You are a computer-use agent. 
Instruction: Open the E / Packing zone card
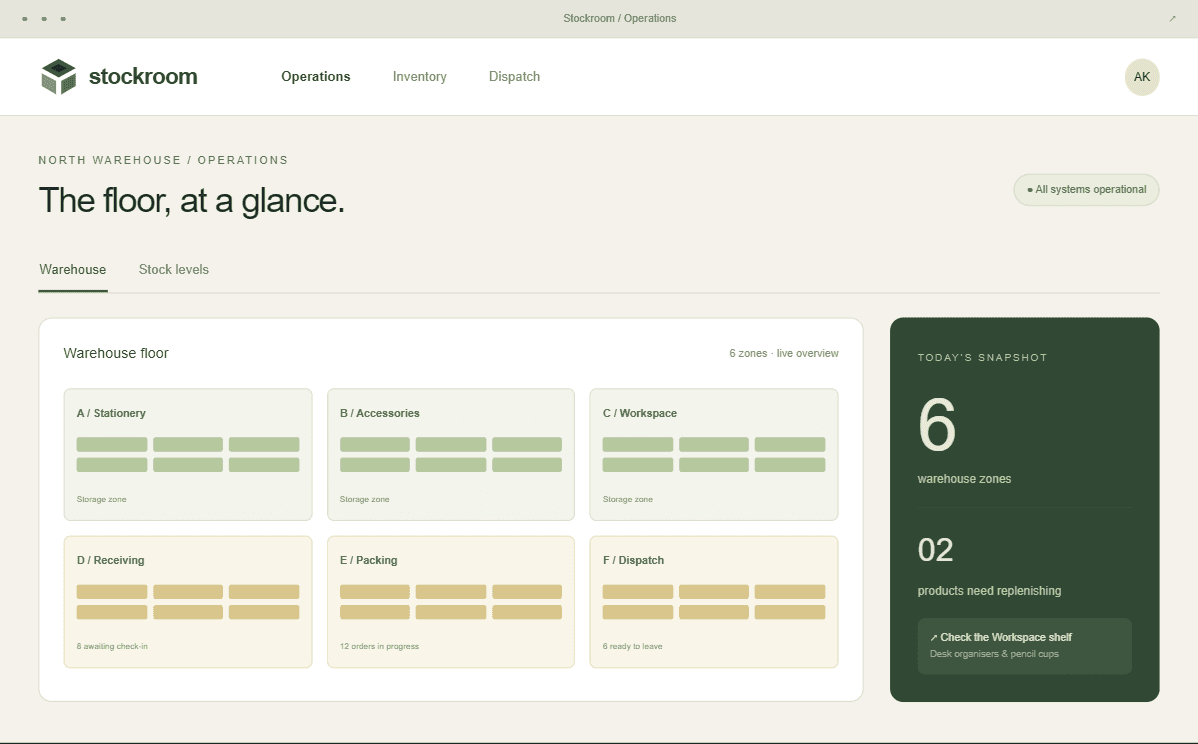[451, 602]
